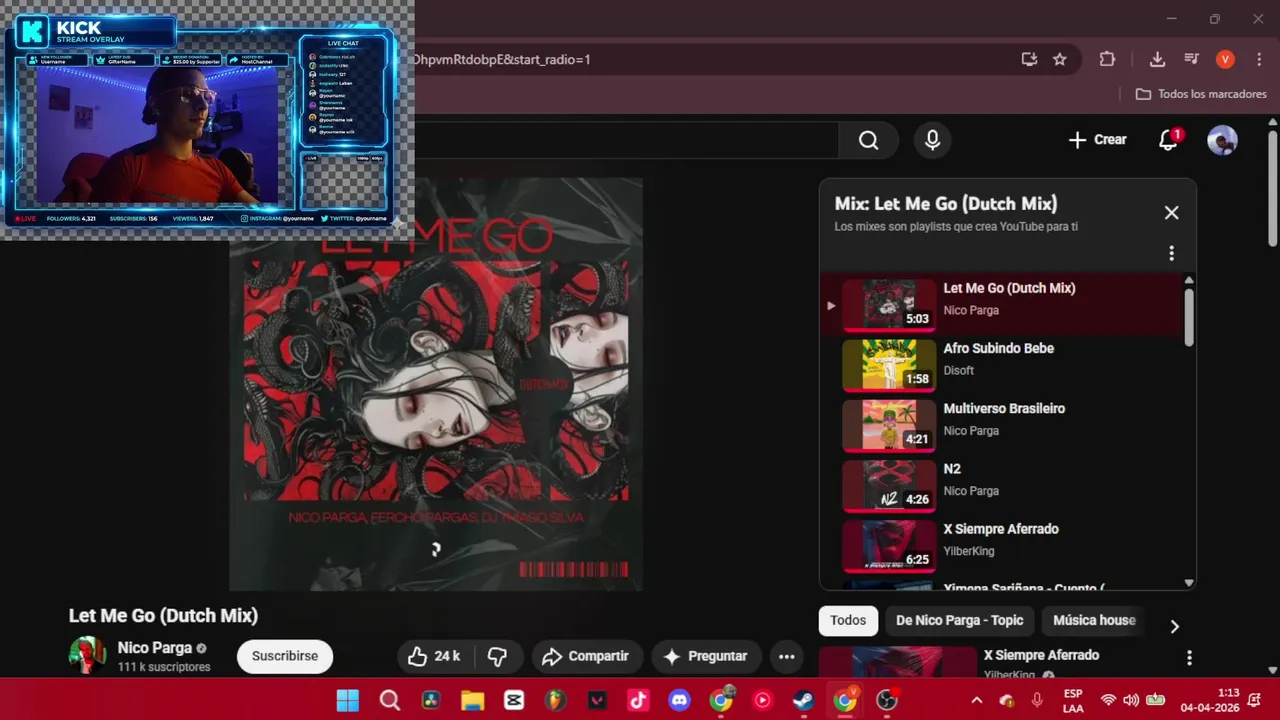Screen dimensions: 1280x720
Task: Click the Preguntar button
Action: 706,656
